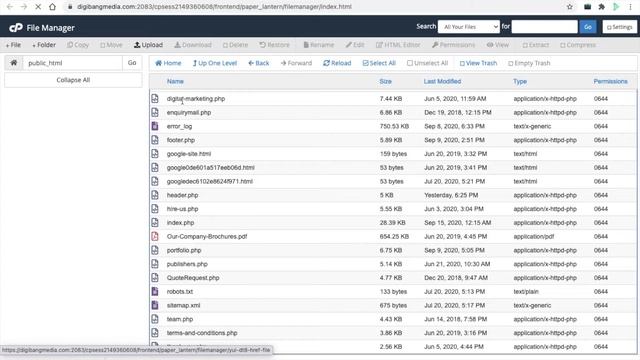Open Settings button in header

coord(620,27)
